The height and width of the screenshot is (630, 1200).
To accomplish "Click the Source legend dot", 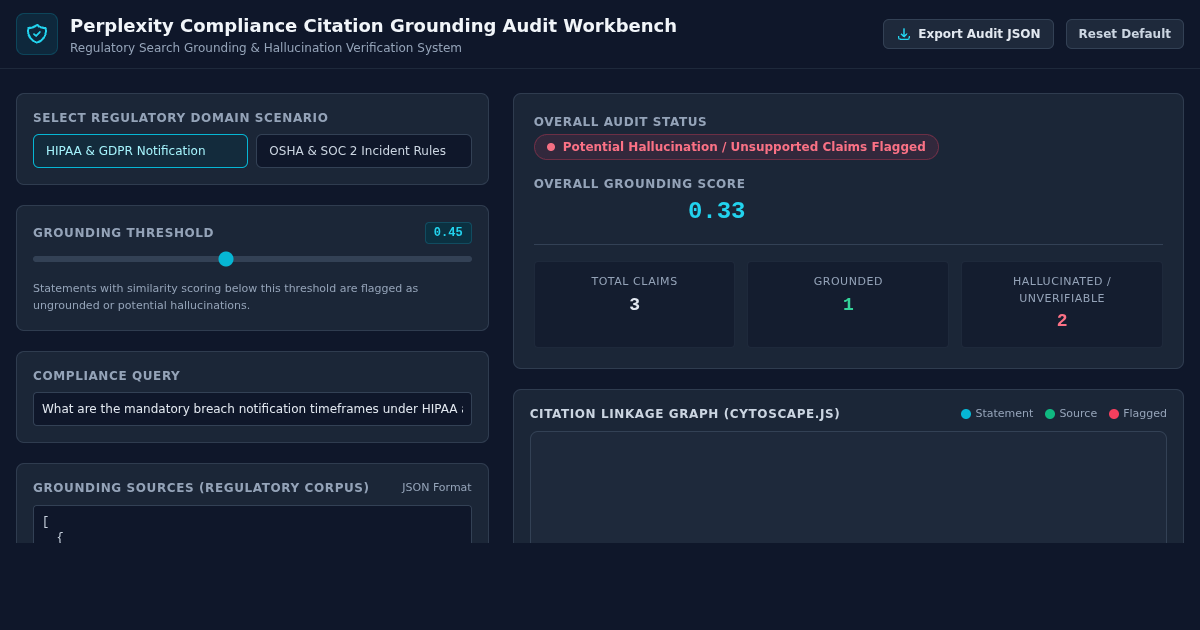I will [1050, 414].
